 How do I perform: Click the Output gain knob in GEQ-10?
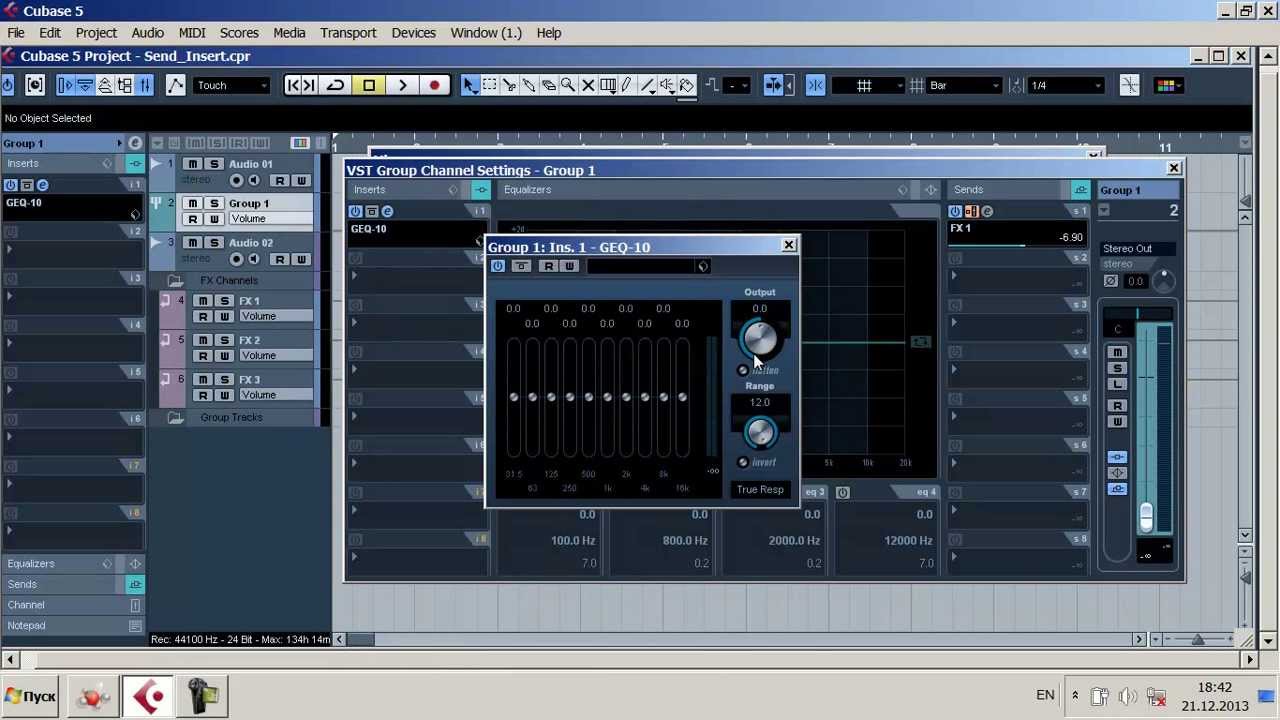pos(760,340)
